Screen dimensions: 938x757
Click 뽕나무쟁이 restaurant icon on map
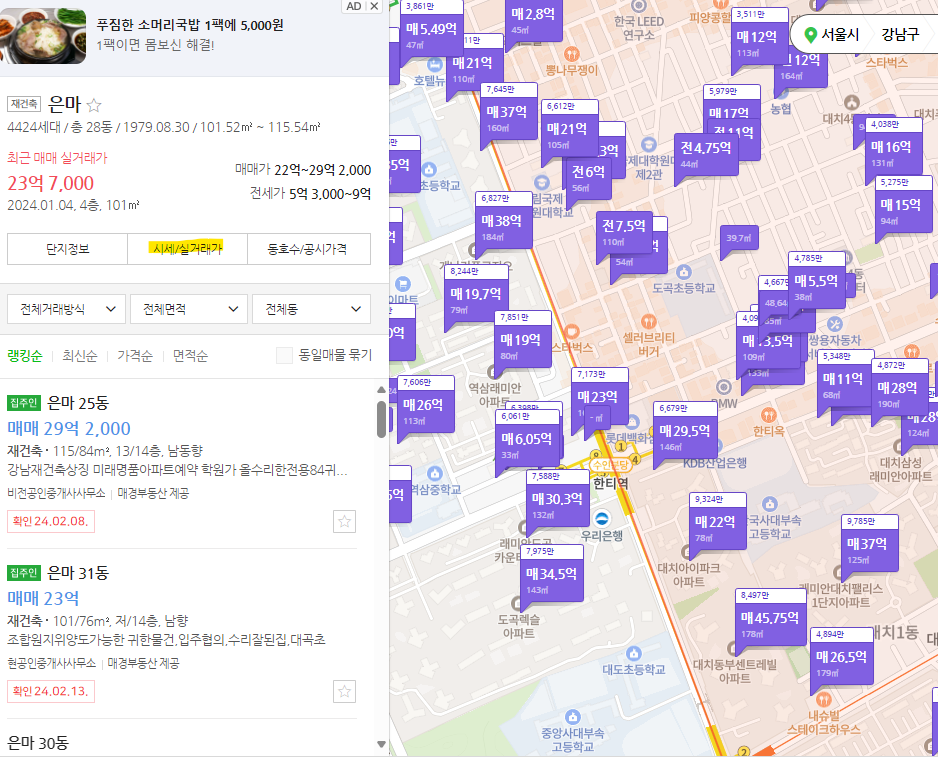[571, 54]
